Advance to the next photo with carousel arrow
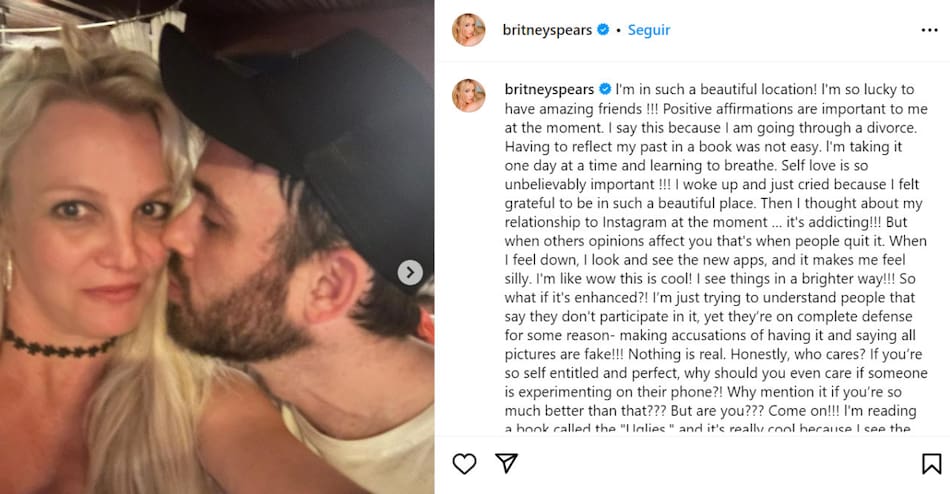This screenshot has width=950, height=494. (410, 272)
